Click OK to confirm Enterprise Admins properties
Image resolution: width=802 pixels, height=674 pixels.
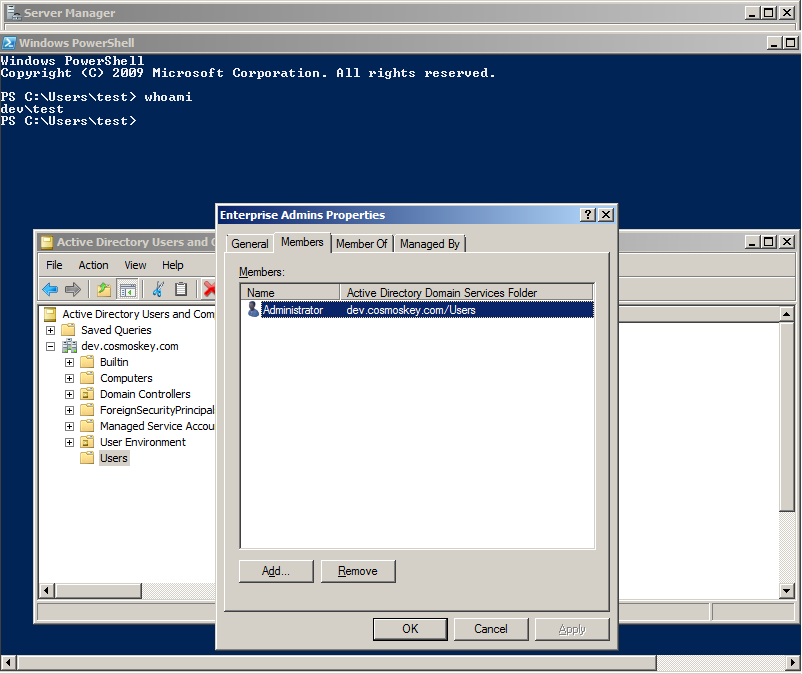click(x=410, y=629)
